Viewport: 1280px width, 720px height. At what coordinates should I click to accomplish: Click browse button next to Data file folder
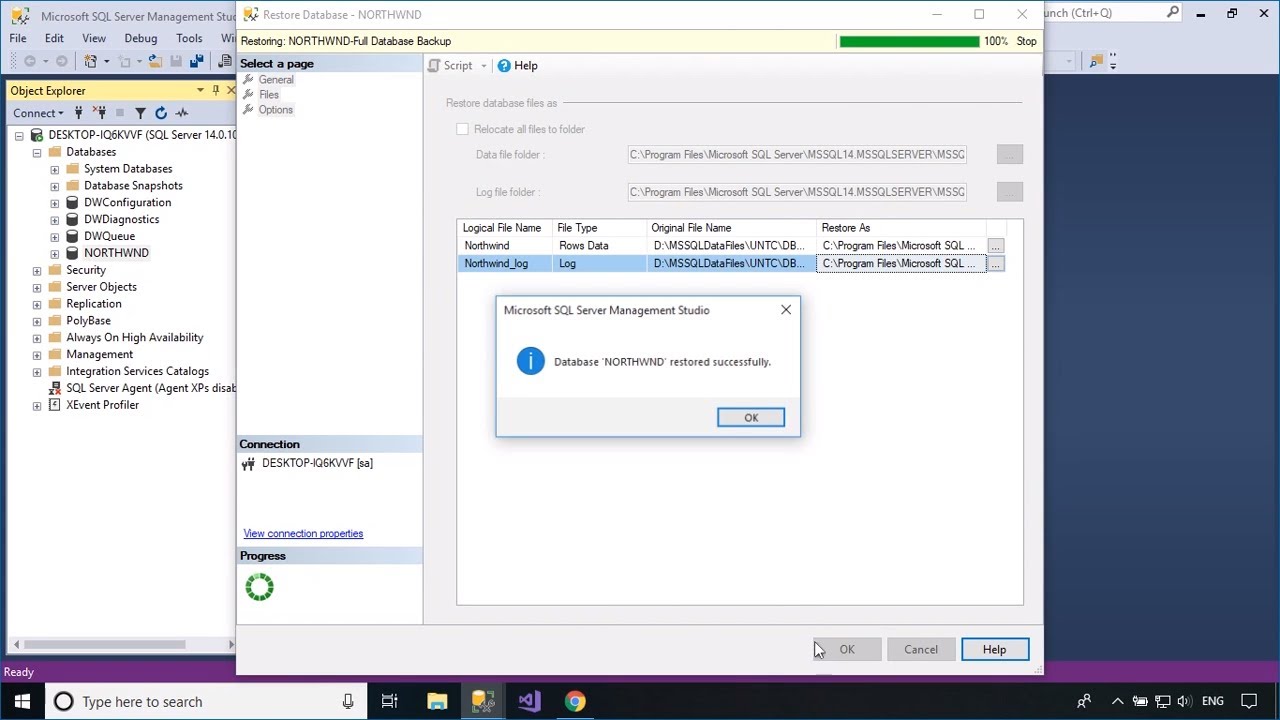[1010, 155]
